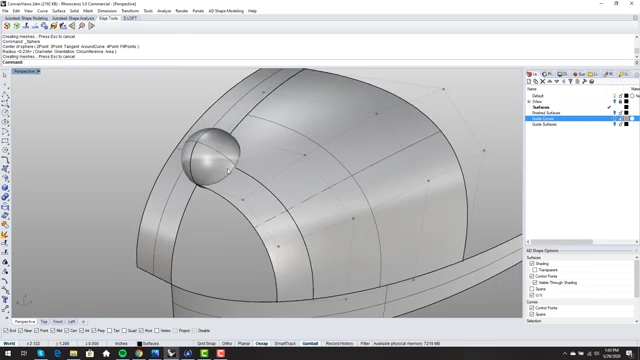This screenshot has height=360, width=640.
Task: Open Spotify from the taskbar
Action: pyautogui.click(x=122, y=353)
